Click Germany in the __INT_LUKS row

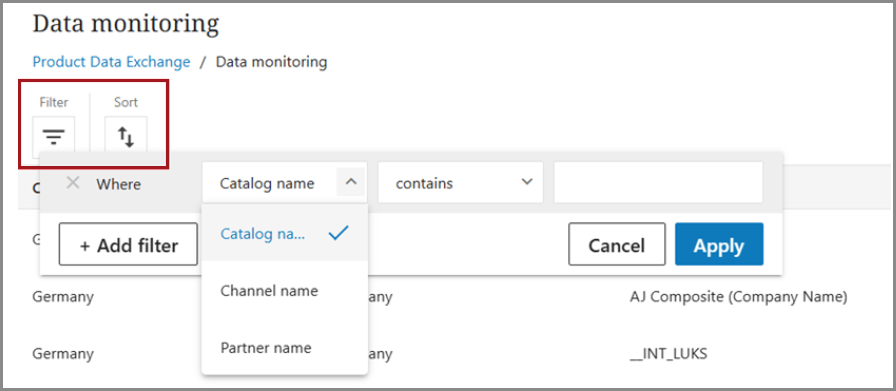point(63,354)
